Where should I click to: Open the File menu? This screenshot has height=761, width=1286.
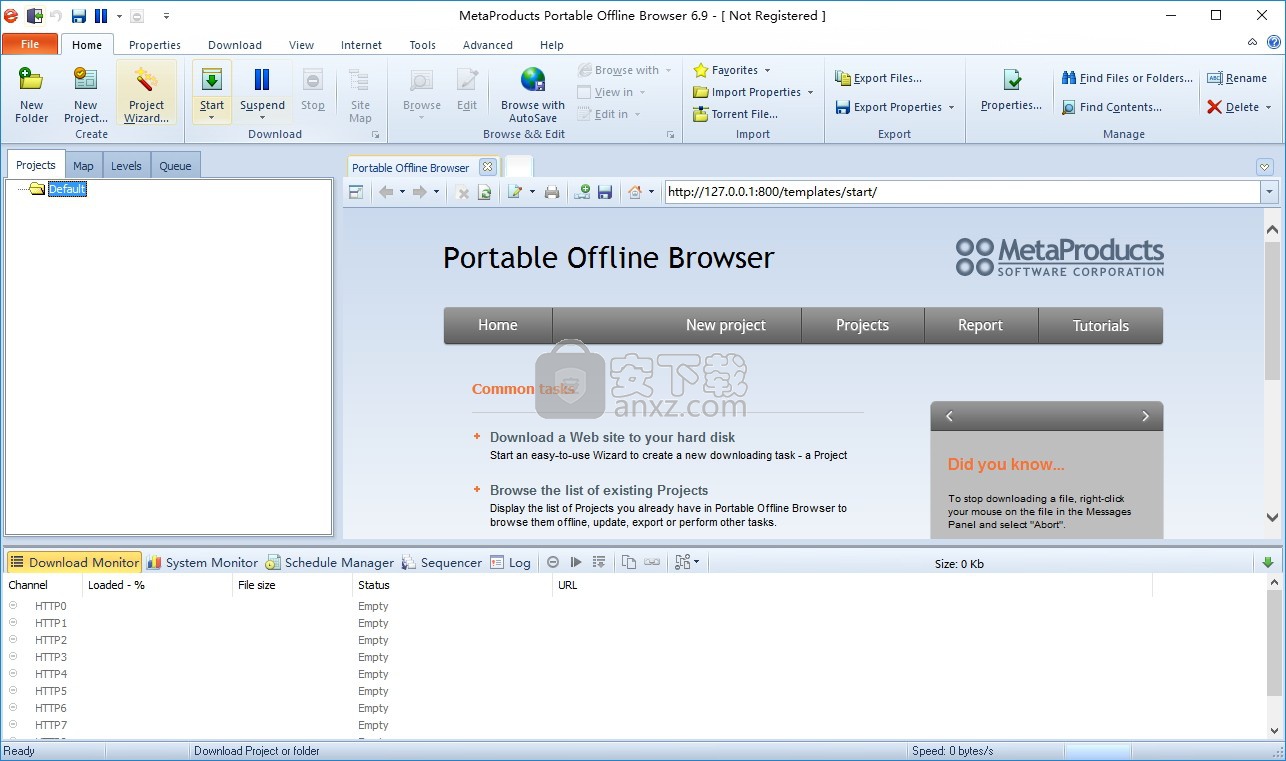[30, 44]
